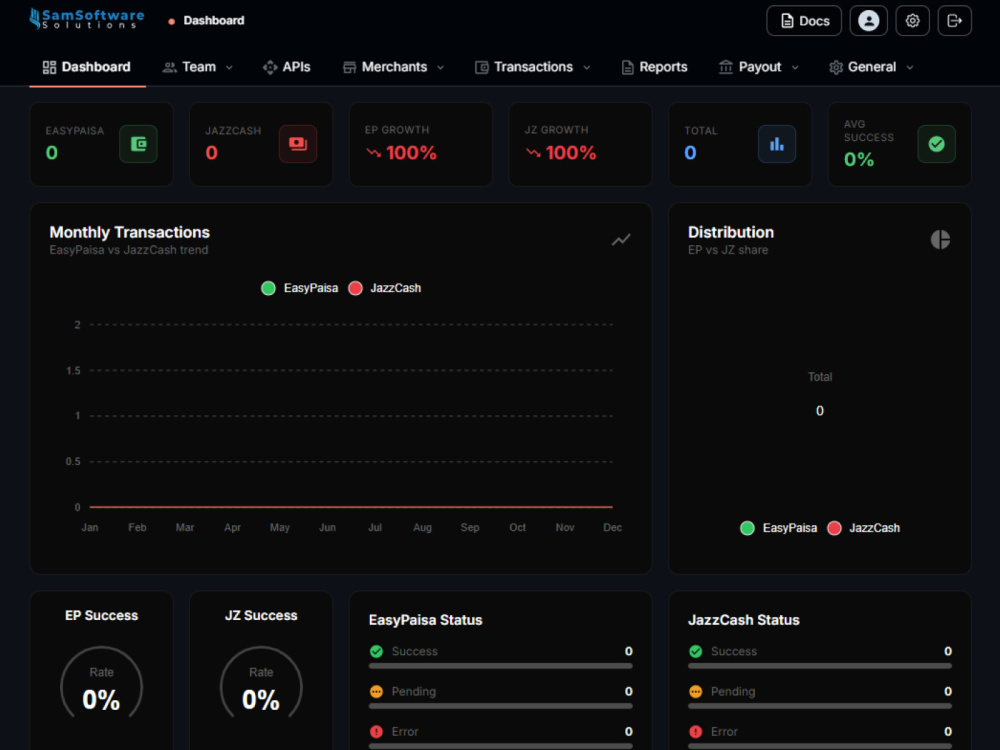Click the EasyPaisa green wallet icon
The height and width of the screenshot is (750, 1000).
[138, 144]
